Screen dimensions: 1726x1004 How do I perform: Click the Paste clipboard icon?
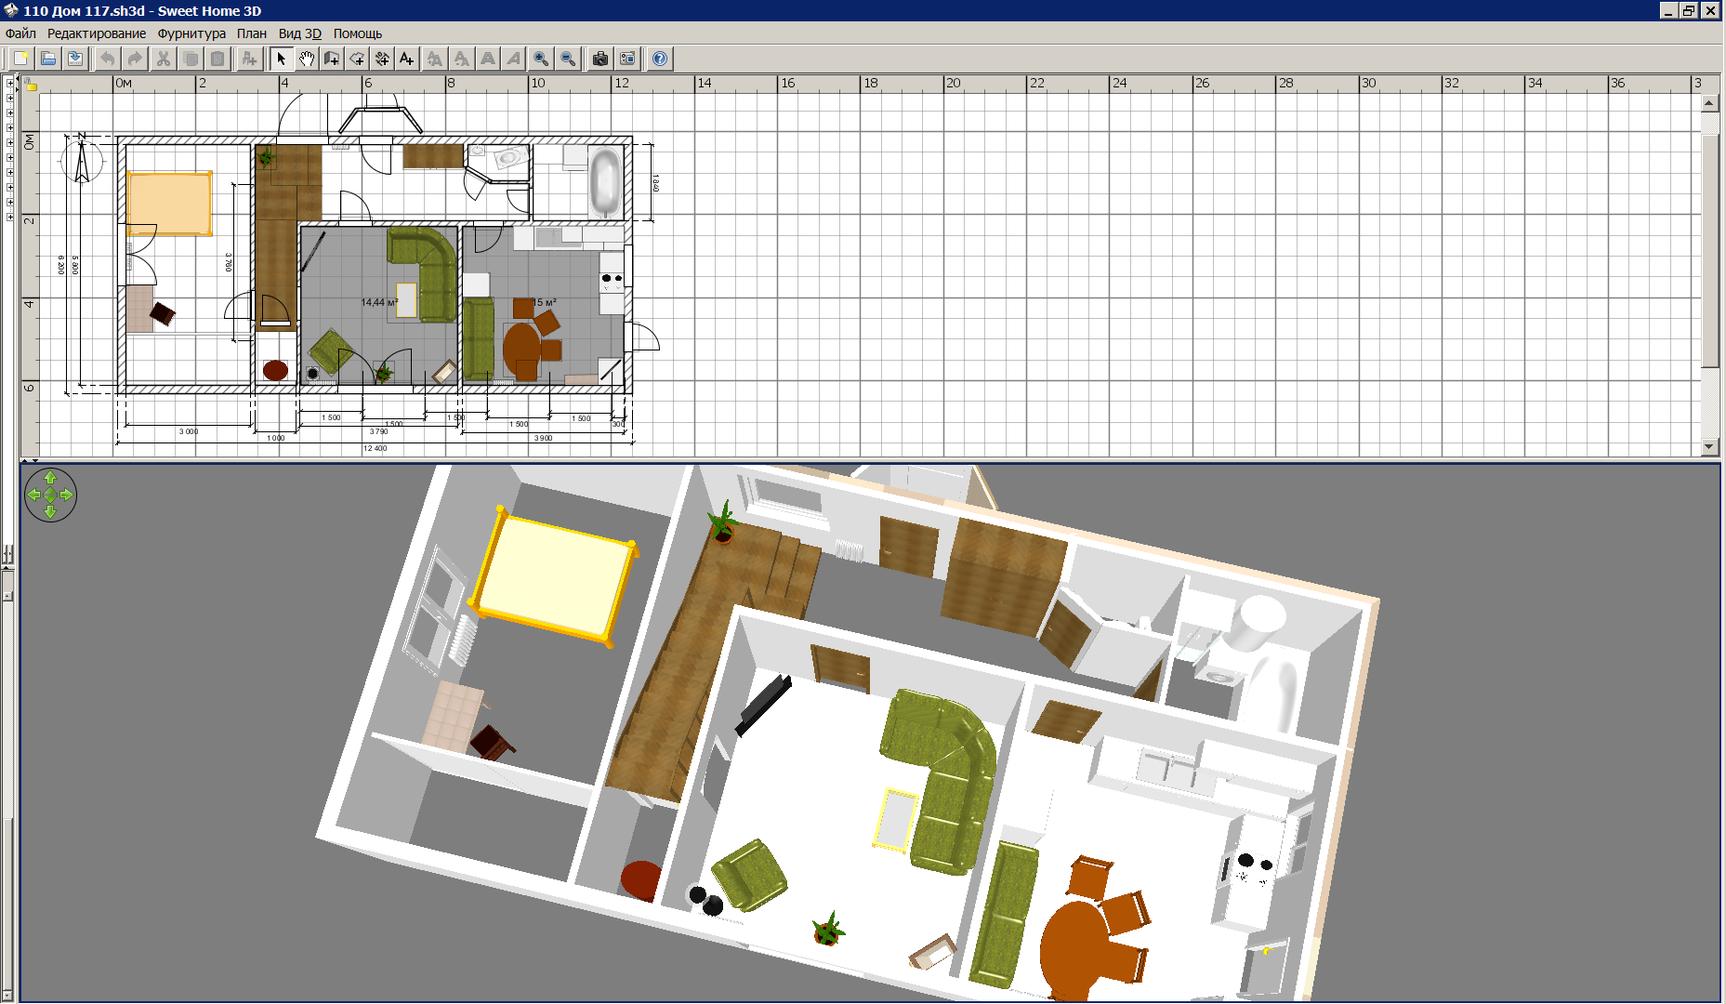(217, 59)
